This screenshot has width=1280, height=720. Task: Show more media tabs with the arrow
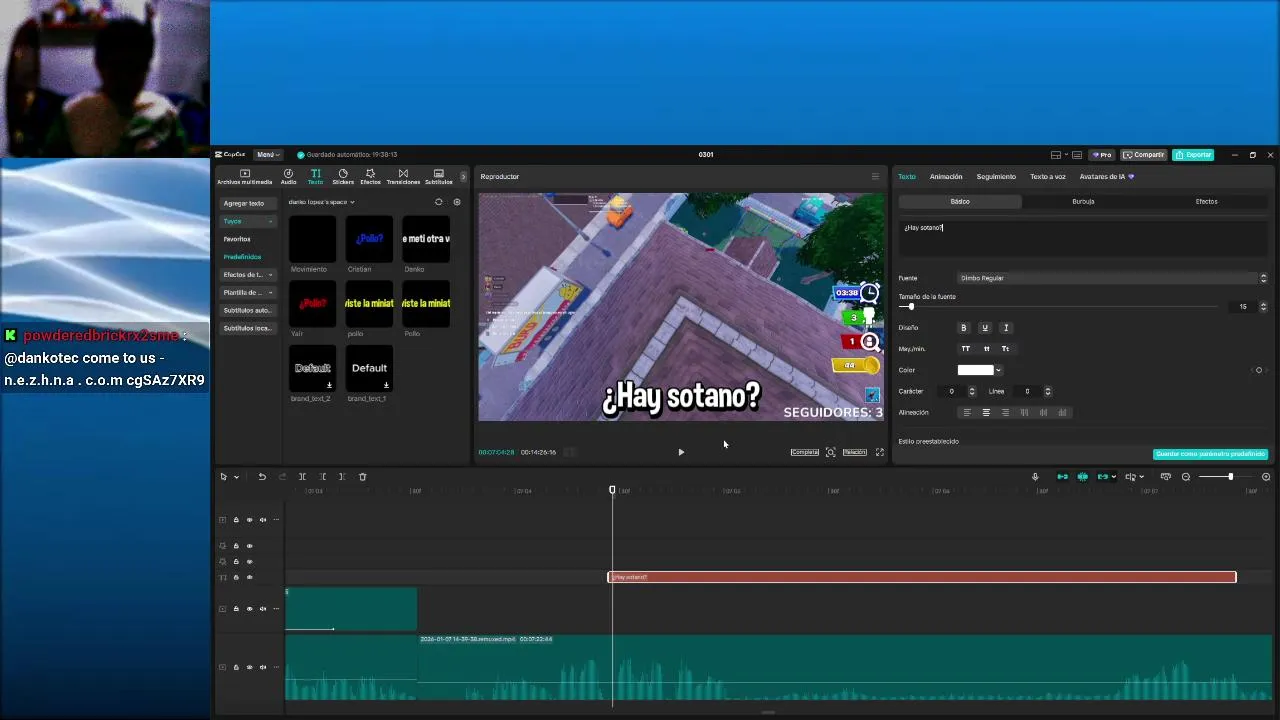click(x=463, y=177)
